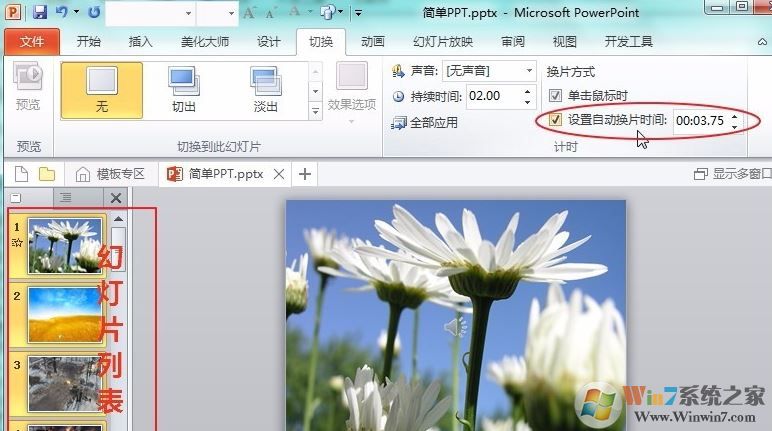The image size is (772, 431).
Task: Click the PowerPoint application icon in title bar
Action: (x=12, y=11)
